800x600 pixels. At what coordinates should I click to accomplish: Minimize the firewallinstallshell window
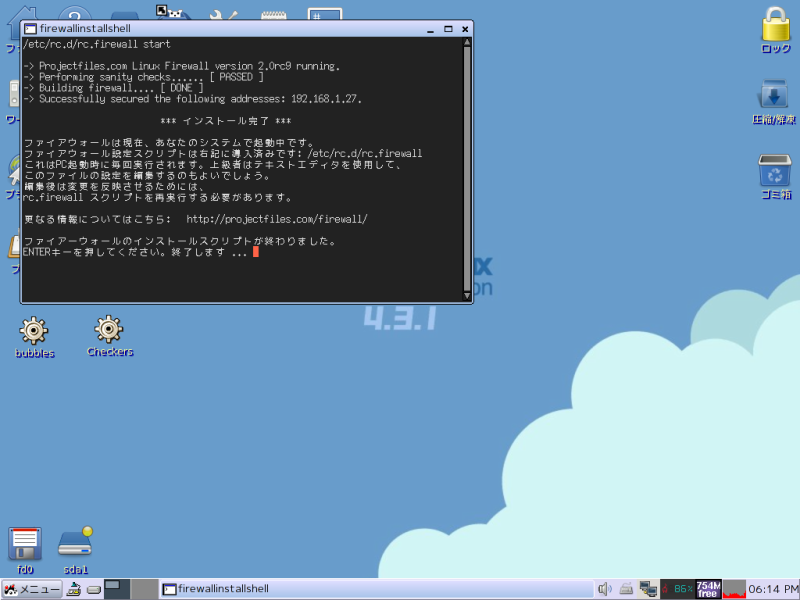tap(431, 29)
